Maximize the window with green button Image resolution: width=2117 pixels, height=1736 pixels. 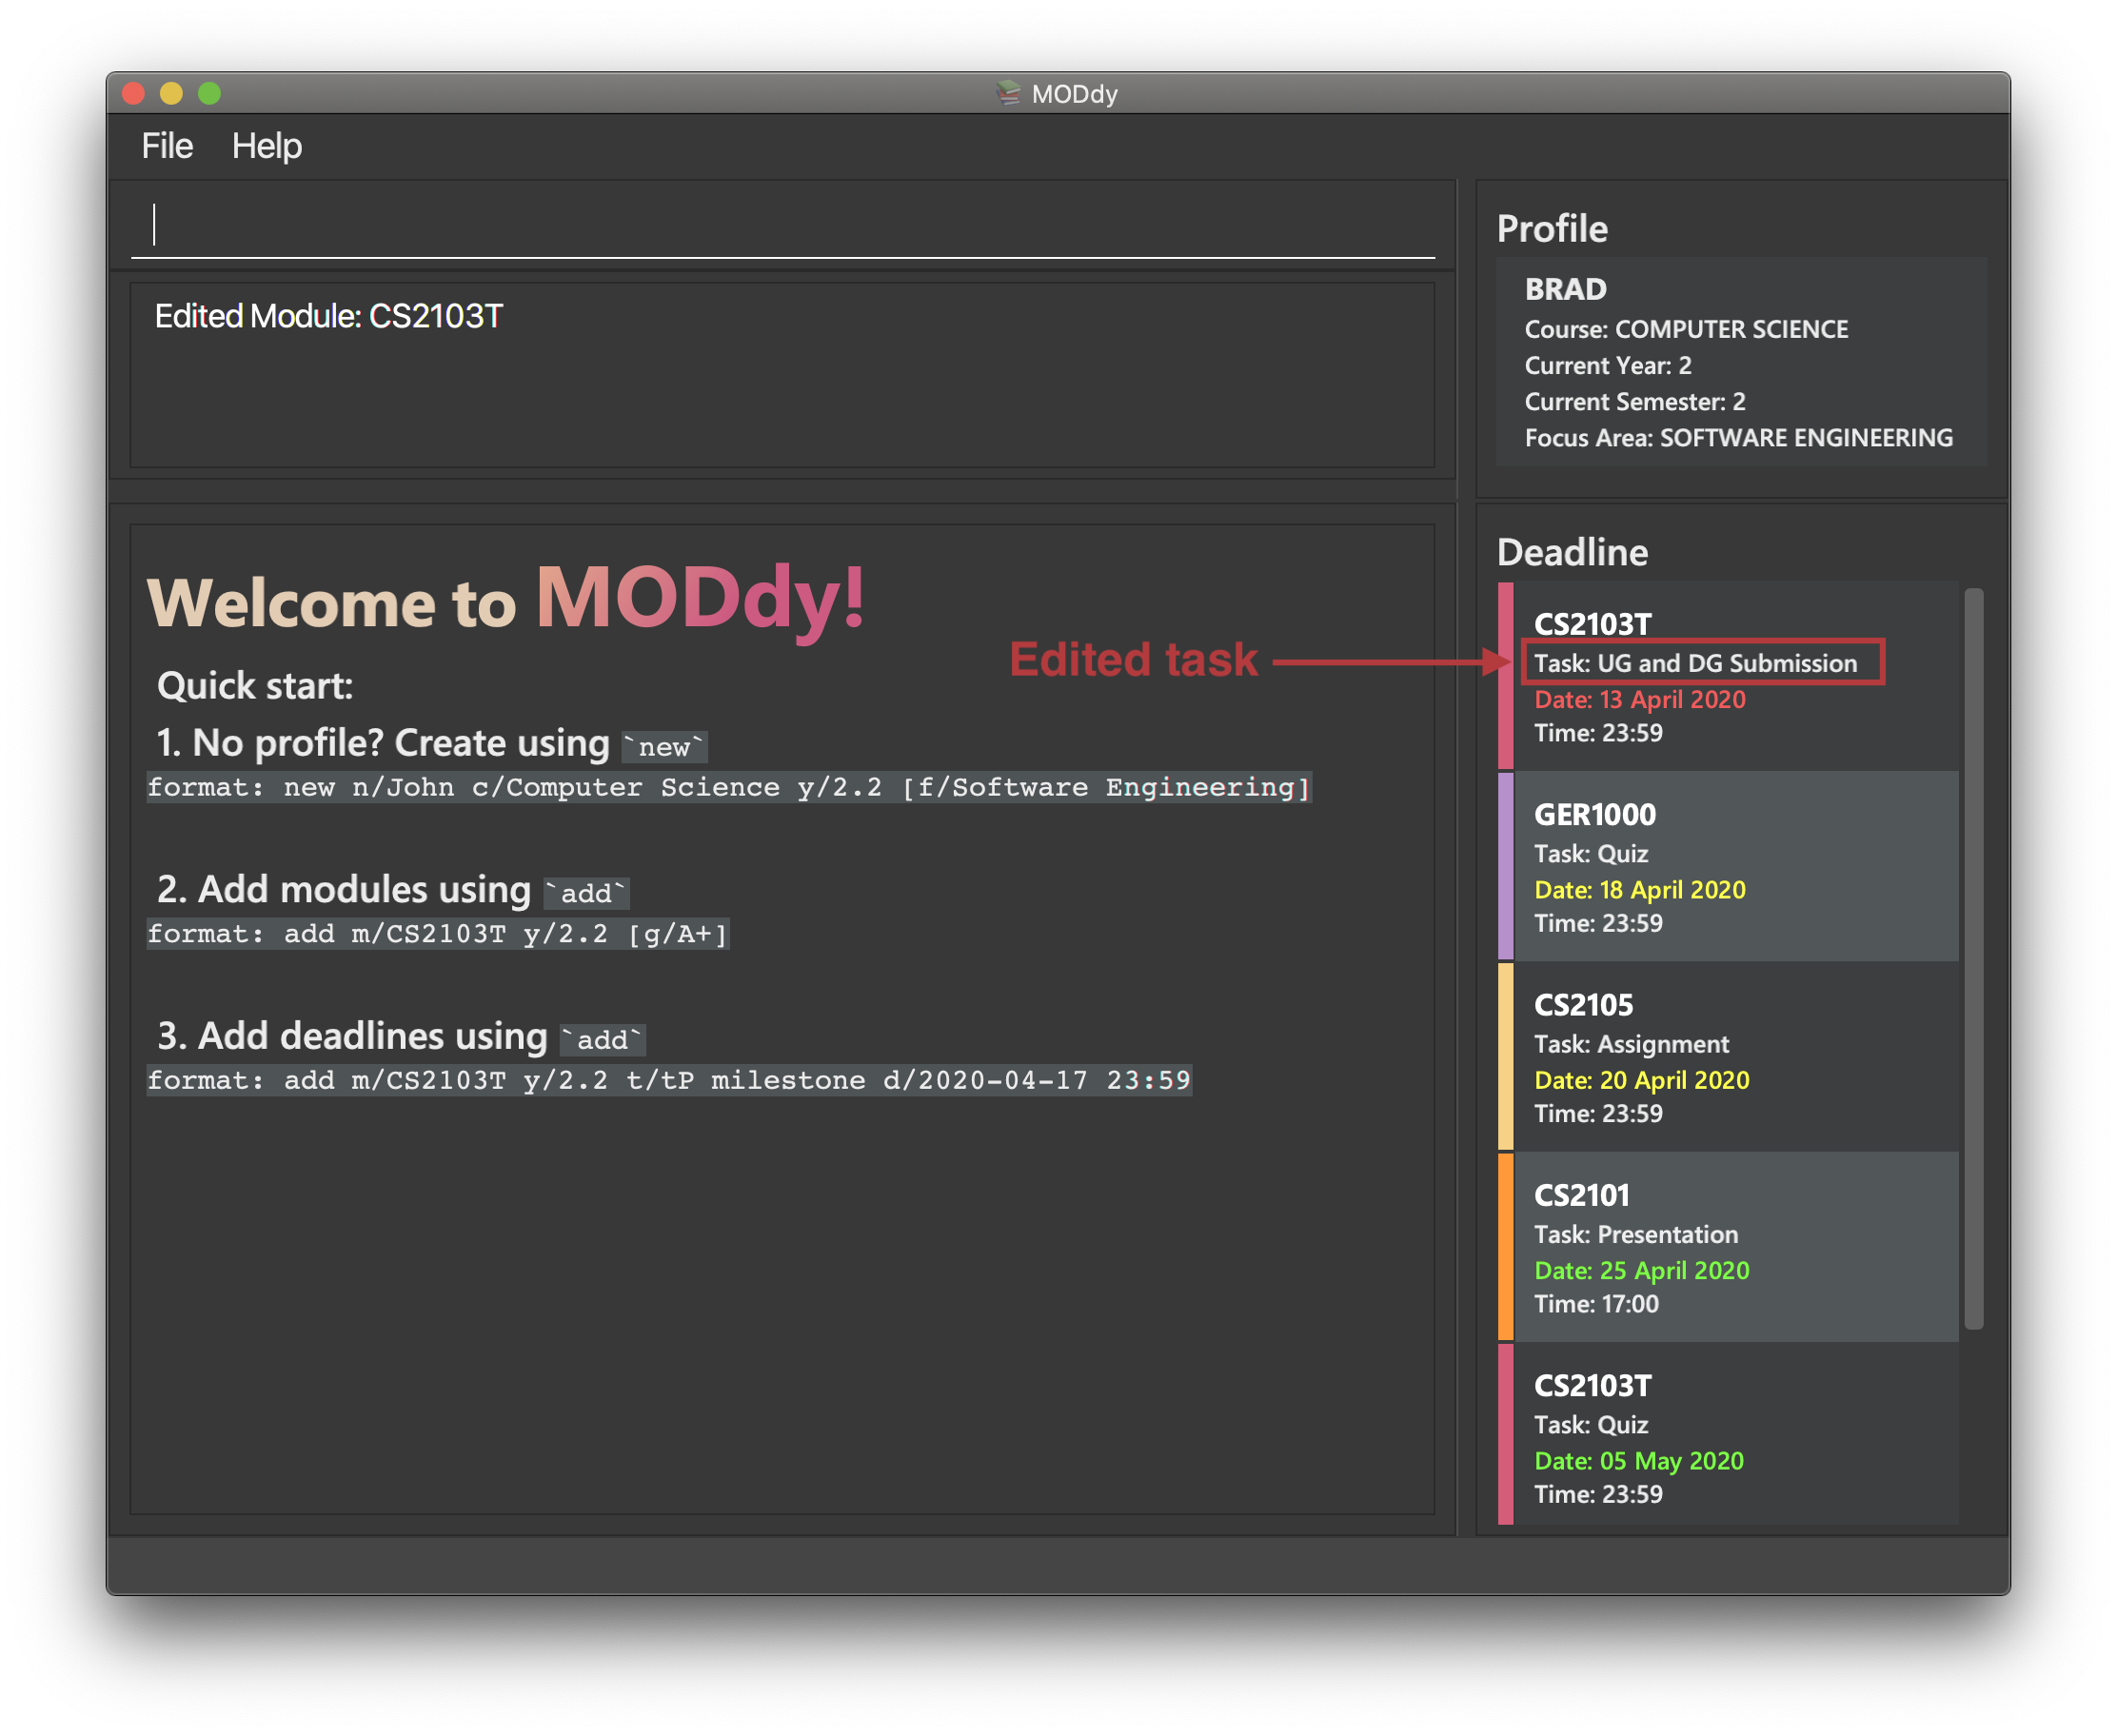[x=209, y=93]
